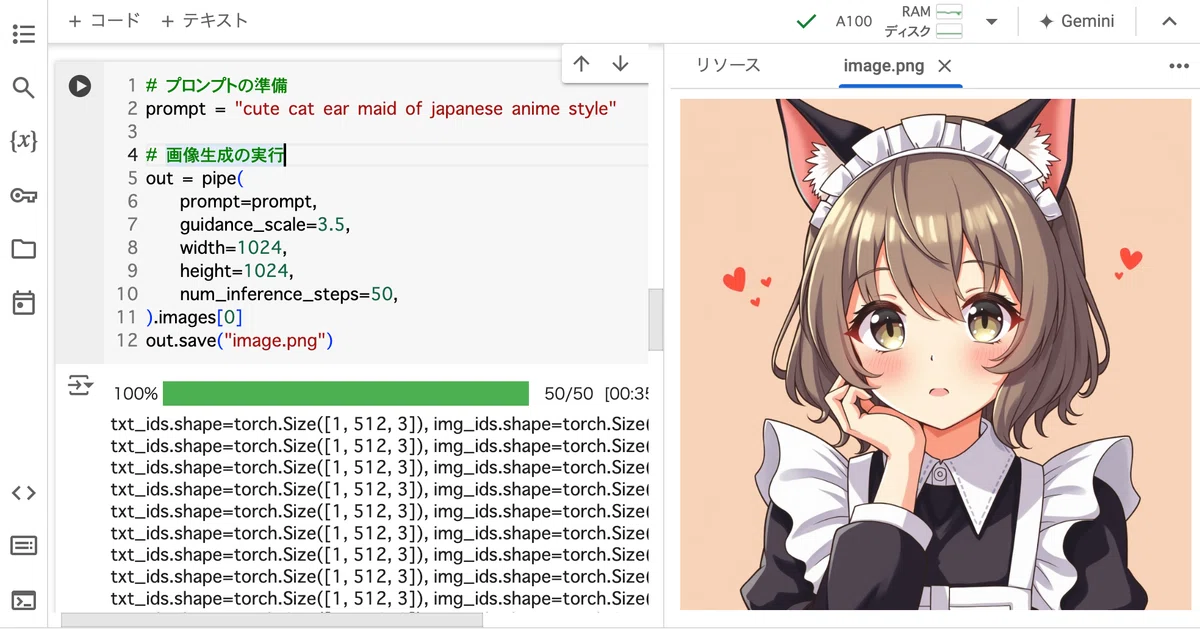
Task: Move cell down with the down arrow
Action: (x=620, y=64)
